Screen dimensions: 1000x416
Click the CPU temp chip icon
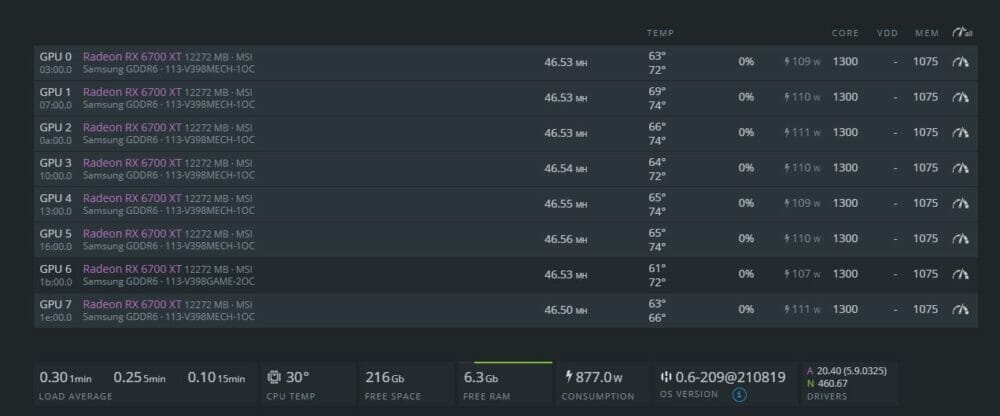point(274,377)
